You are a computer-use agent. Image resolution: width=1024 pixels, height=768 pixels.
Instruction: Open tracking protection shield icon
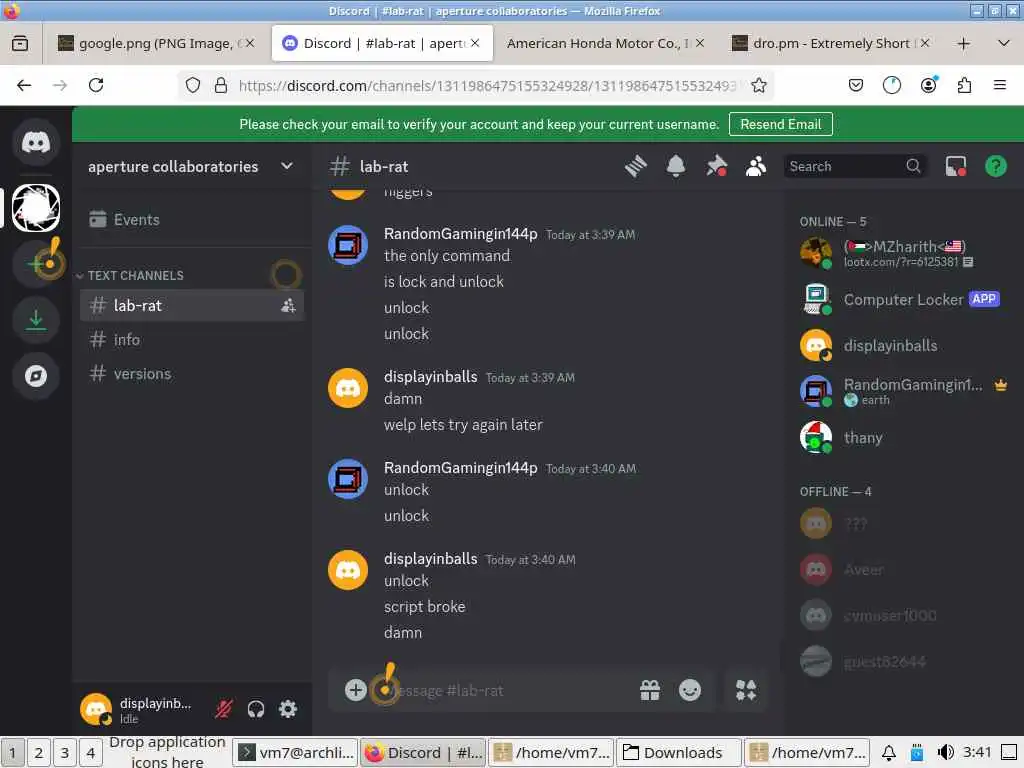pos(193,86)
